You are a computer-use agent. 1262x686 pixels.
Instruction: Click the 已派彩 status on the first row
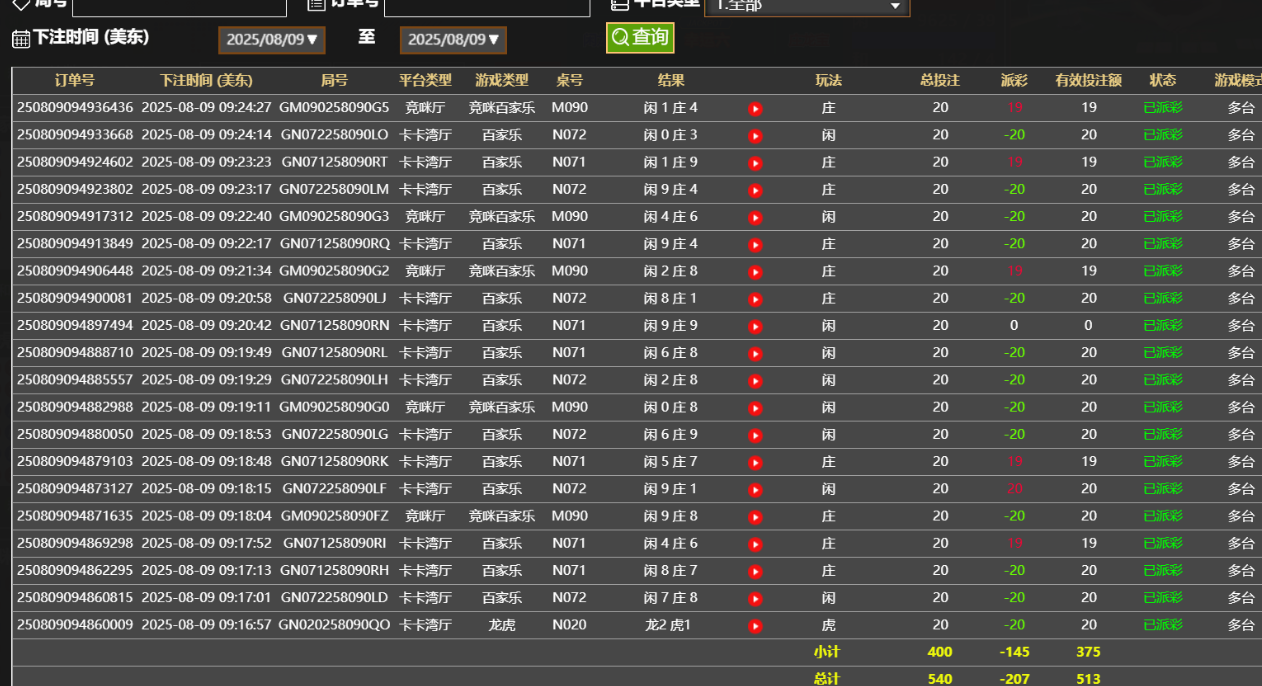pos(1162,108)
